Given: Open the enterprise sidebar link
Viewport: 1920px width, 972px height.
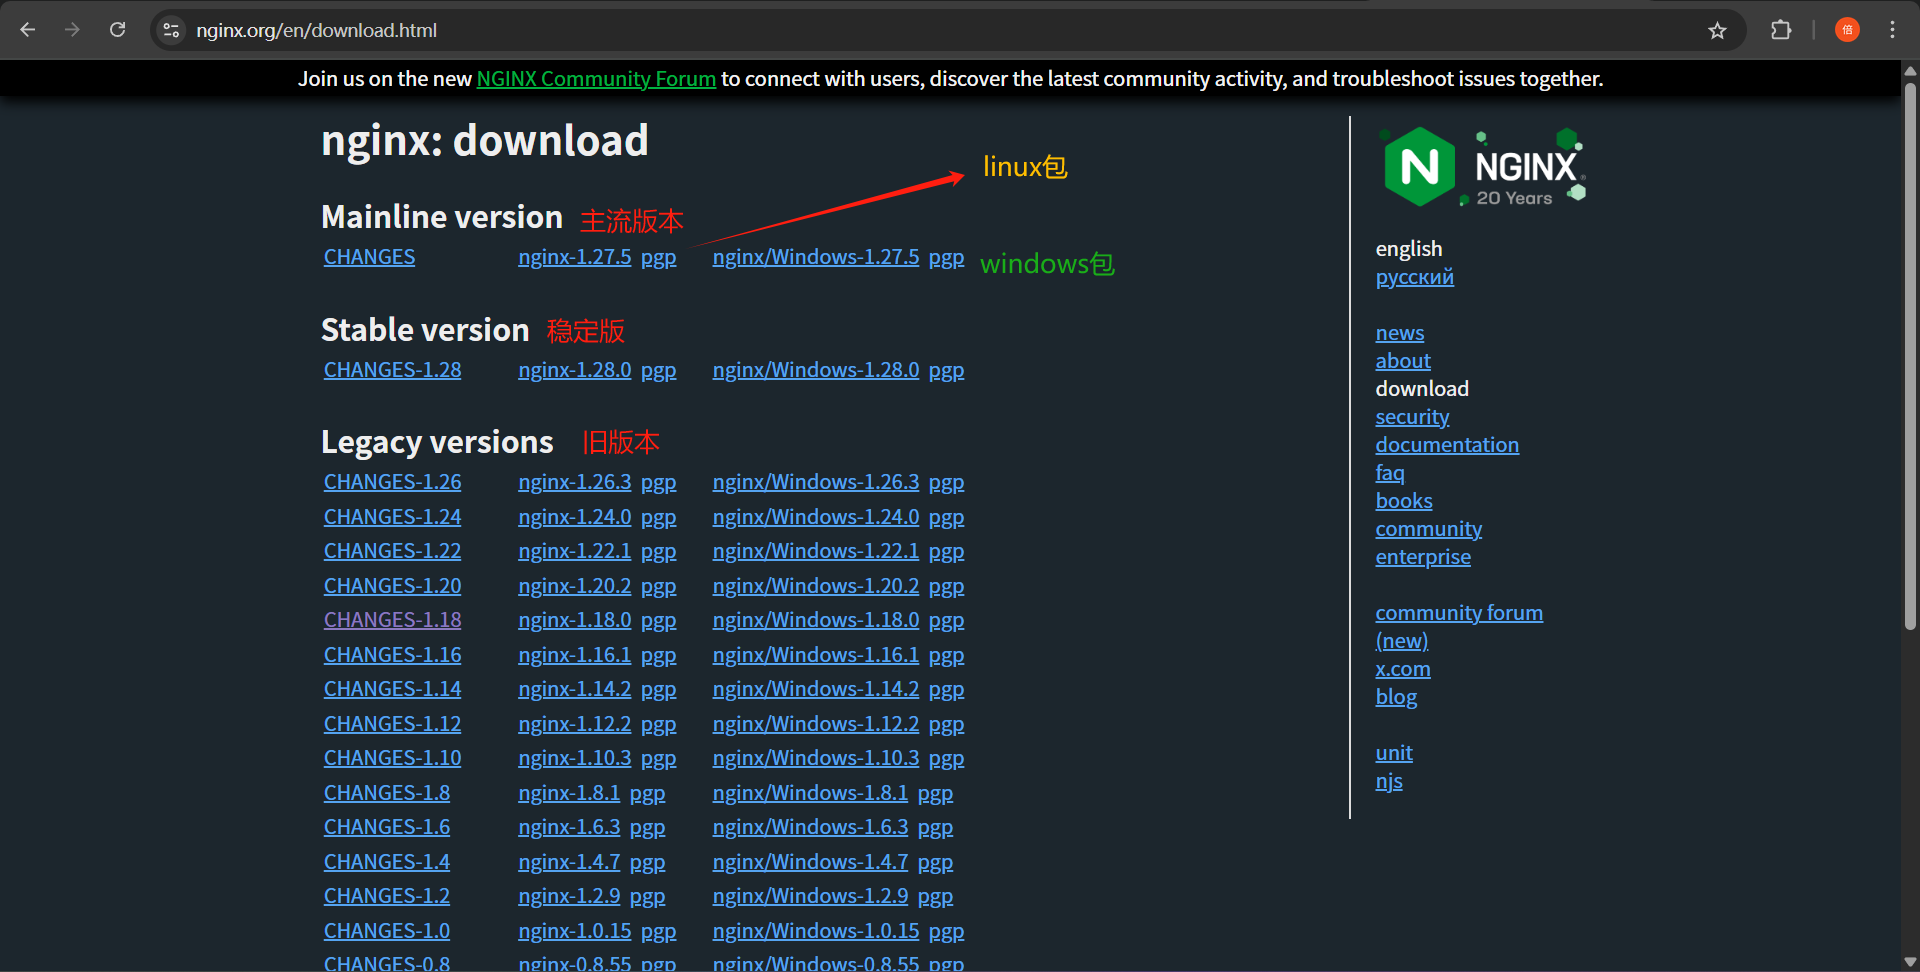Looking at the screenshot, I should tap(1423, 557).
